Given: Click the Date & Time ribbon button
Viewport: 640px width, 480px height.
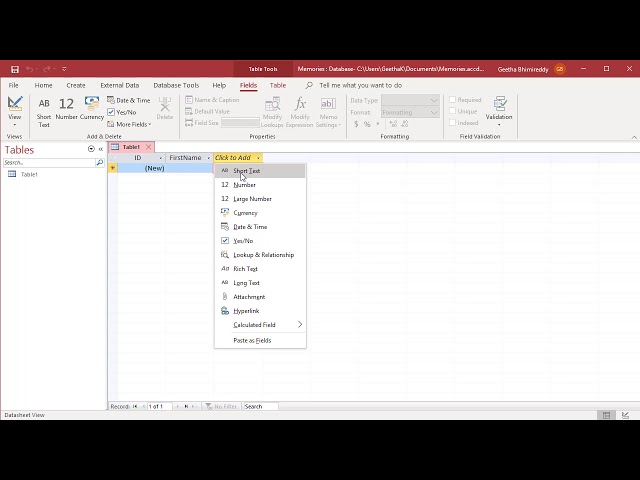Looking at the screenshot, I should [x=129, y=100].
